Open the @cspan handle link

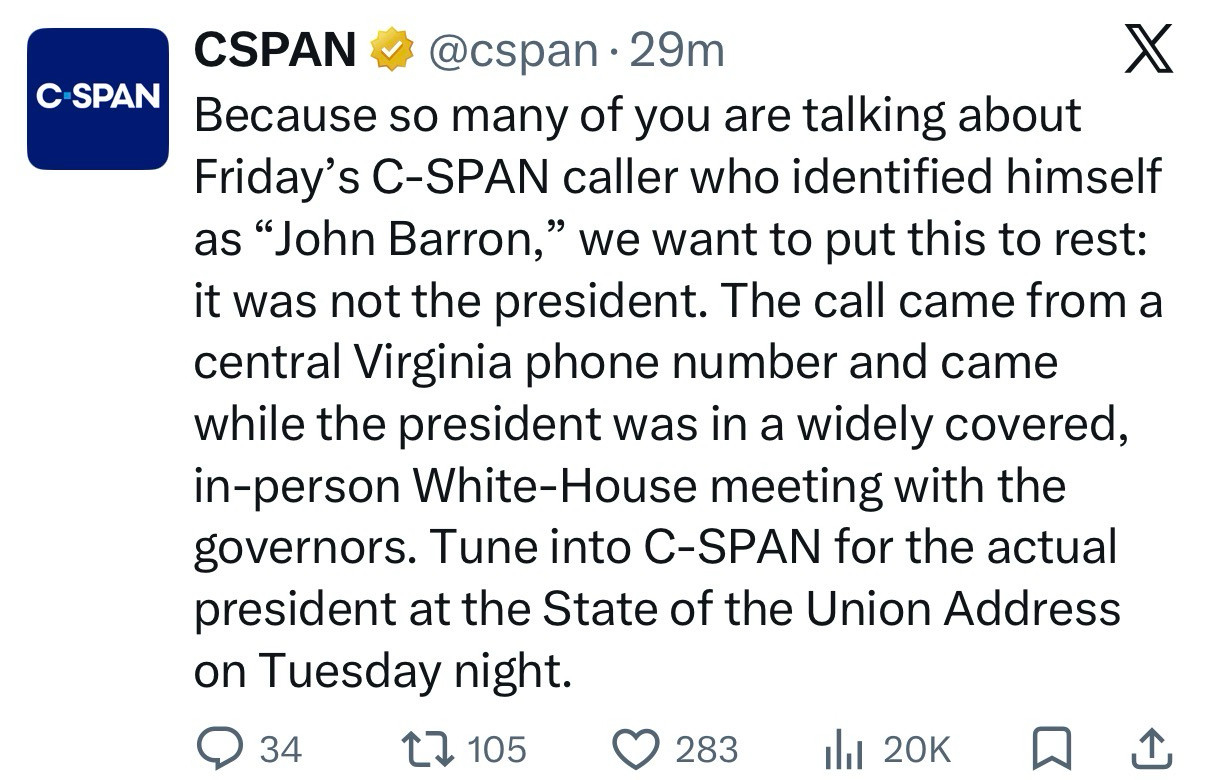pos(512,50)
